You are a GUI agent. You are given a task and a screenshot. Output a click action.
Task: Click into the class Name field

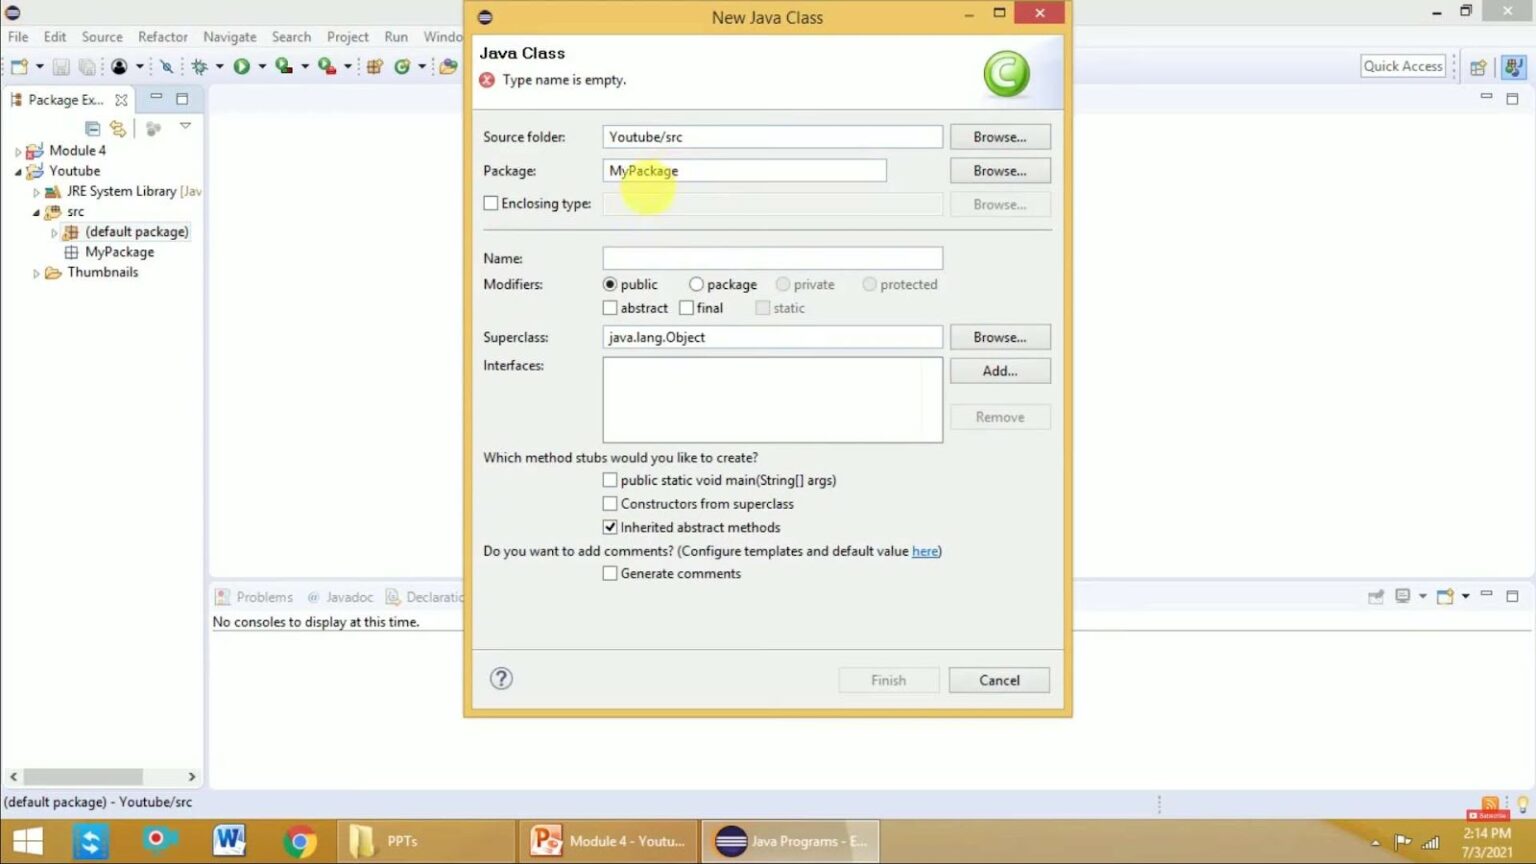[x=772, y=258]
